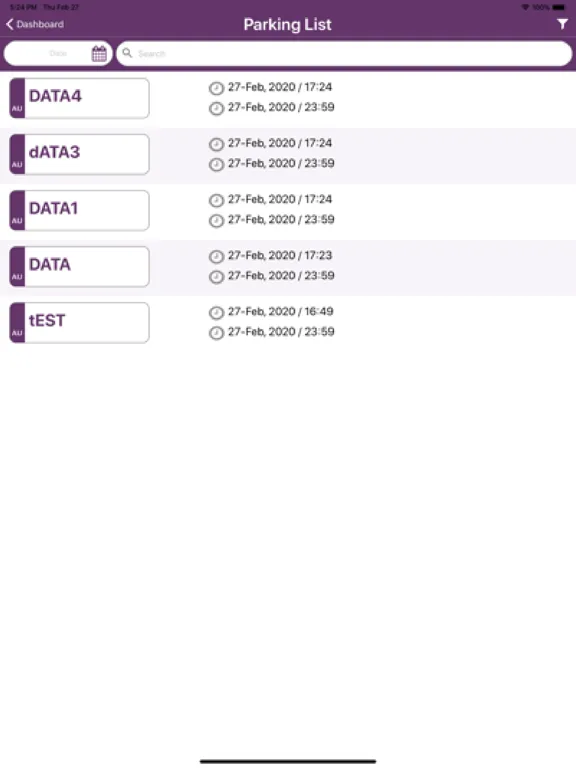Tap the Parking List title
The height and width of the screenshot is (768, 576).
pyautogui.click(x=288, y=24)
